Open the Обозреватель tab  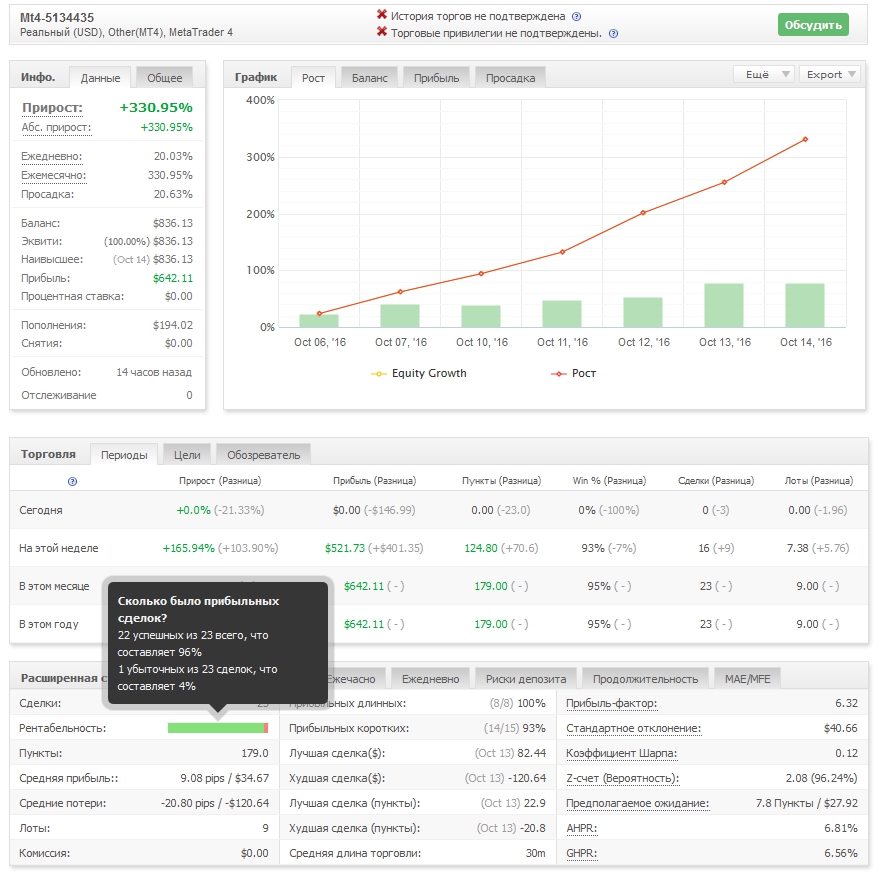[x=263, y=454]
